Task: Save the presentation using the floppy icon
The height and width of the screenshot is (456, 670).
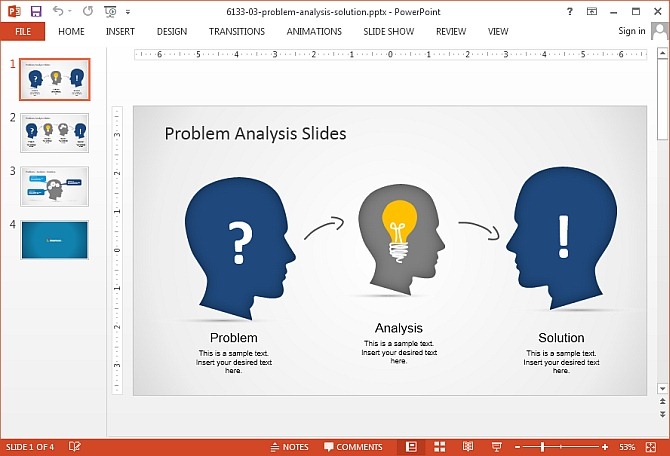Action: (x=36, y=11)
